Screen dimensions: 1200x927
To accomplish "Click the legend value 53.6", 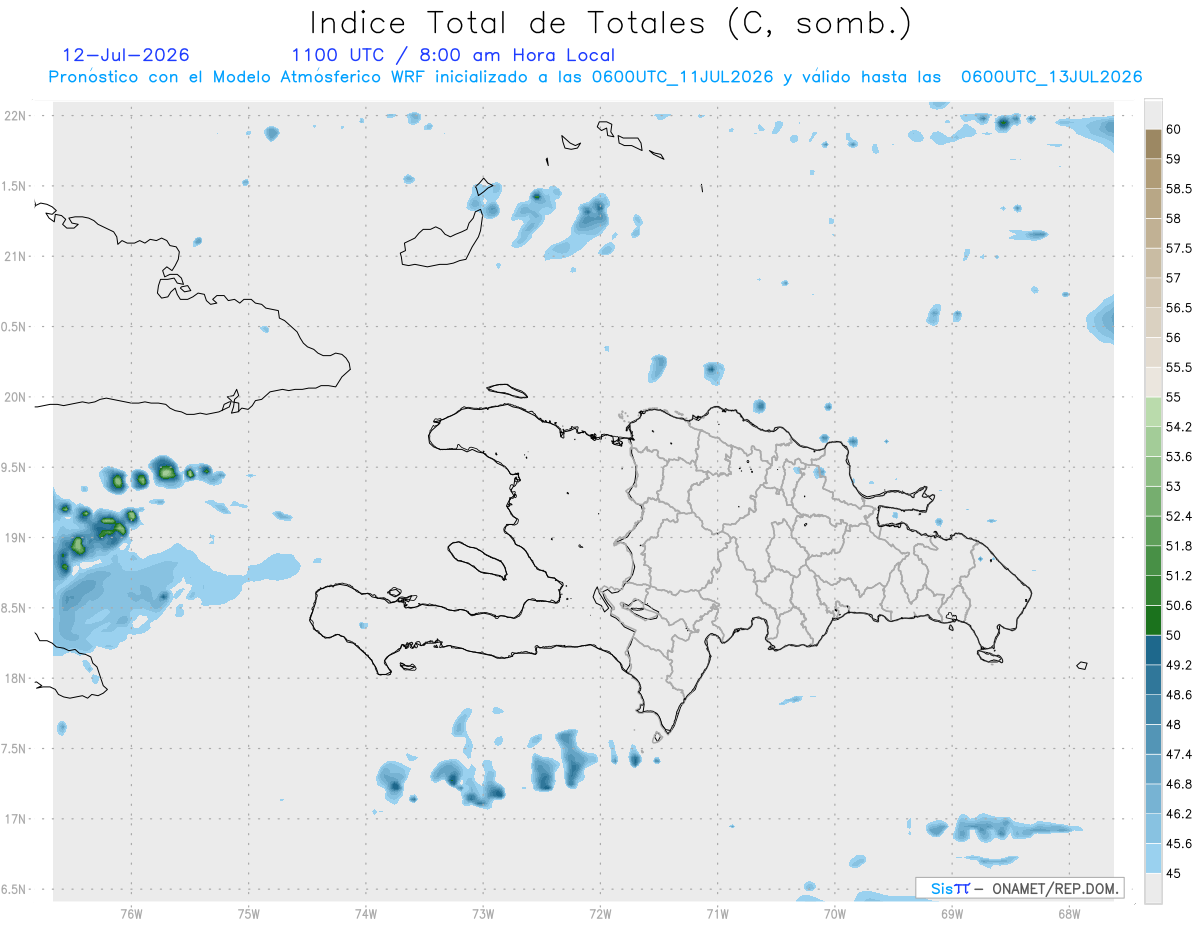I will tap(1179, 457).
